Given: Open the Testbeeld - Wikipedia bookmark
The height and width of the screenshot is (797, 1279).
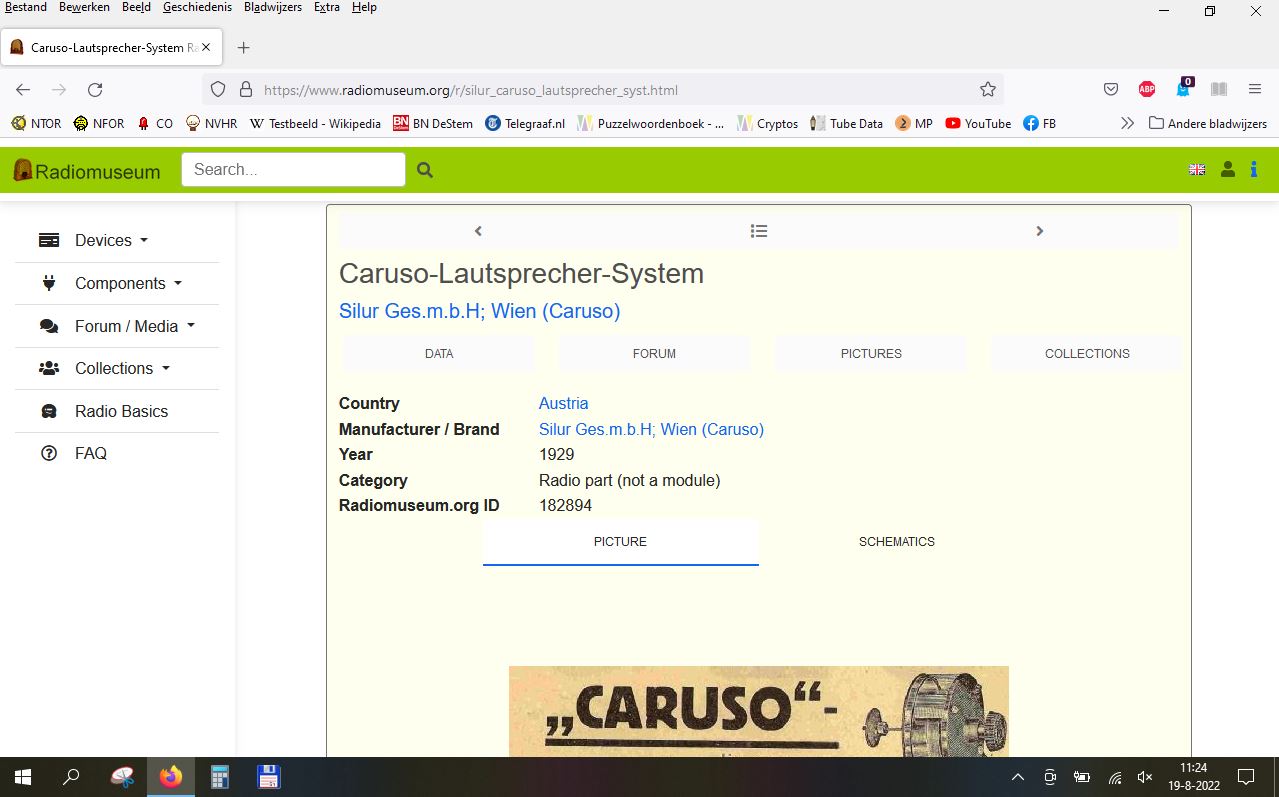Looking at the screenshot, I should tap(315, 124).
